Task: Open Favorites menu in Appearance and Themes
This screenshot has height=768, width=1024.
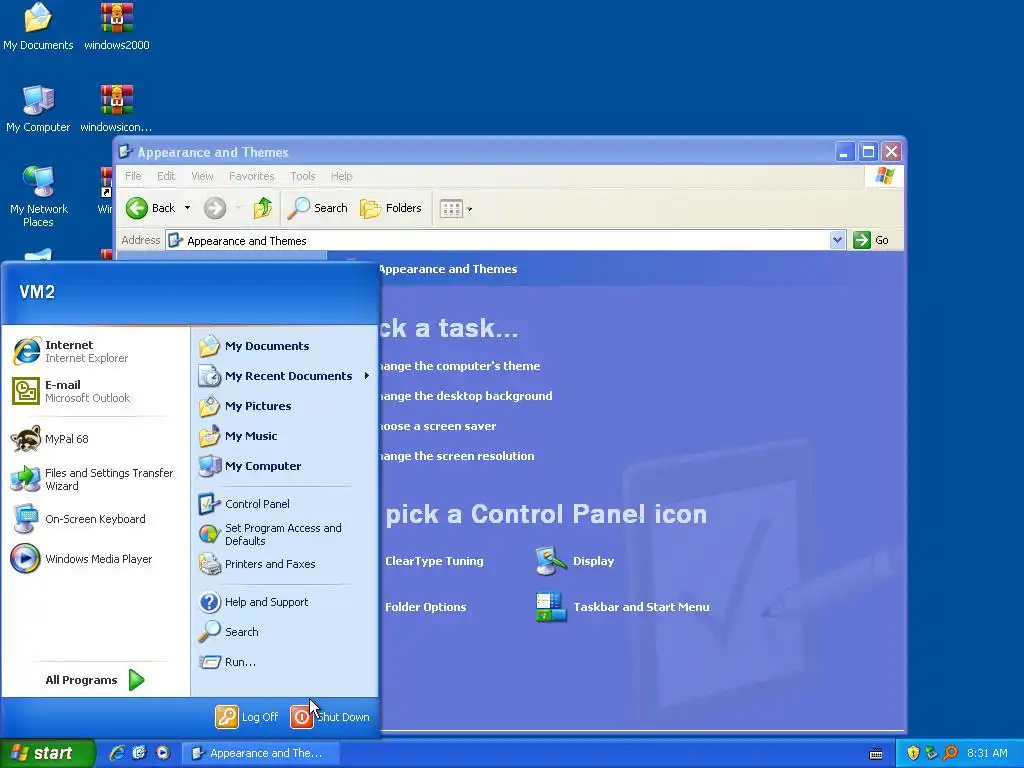Action: point(251,176)
